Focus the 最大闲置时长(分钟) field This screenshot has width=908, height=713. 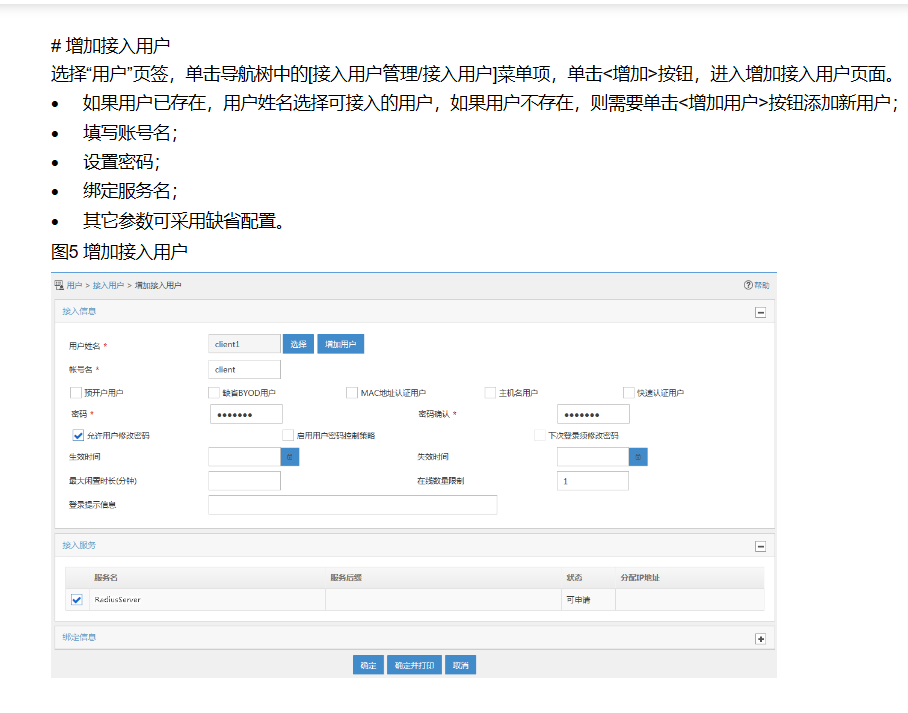pyautogui.click(x=244, y=481)
